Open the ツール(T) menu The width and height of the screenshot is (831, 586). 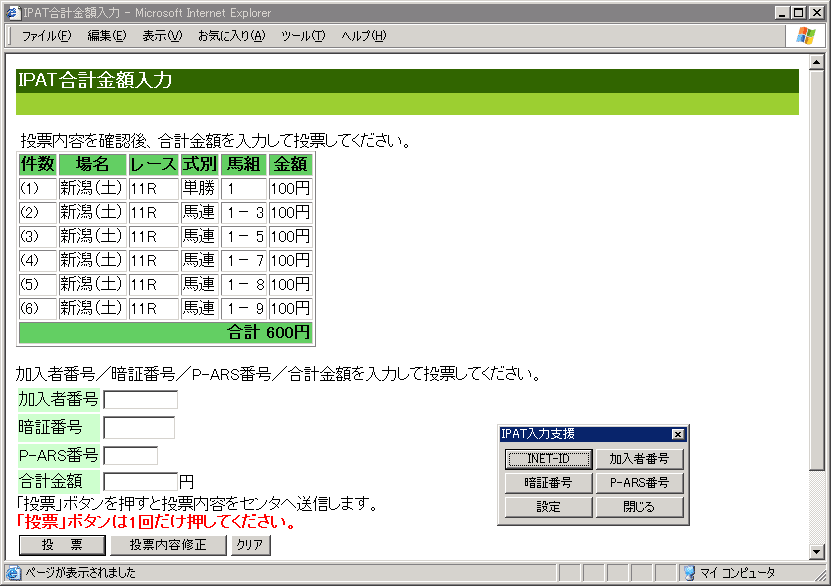click(303, 36)
